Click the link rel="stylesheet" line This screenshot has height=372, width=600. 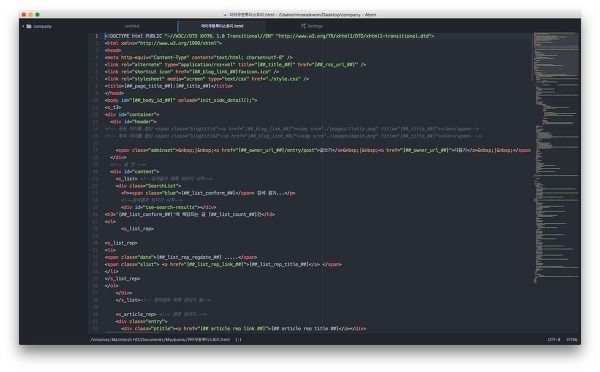pyautogui.click(x=207, y=79)
